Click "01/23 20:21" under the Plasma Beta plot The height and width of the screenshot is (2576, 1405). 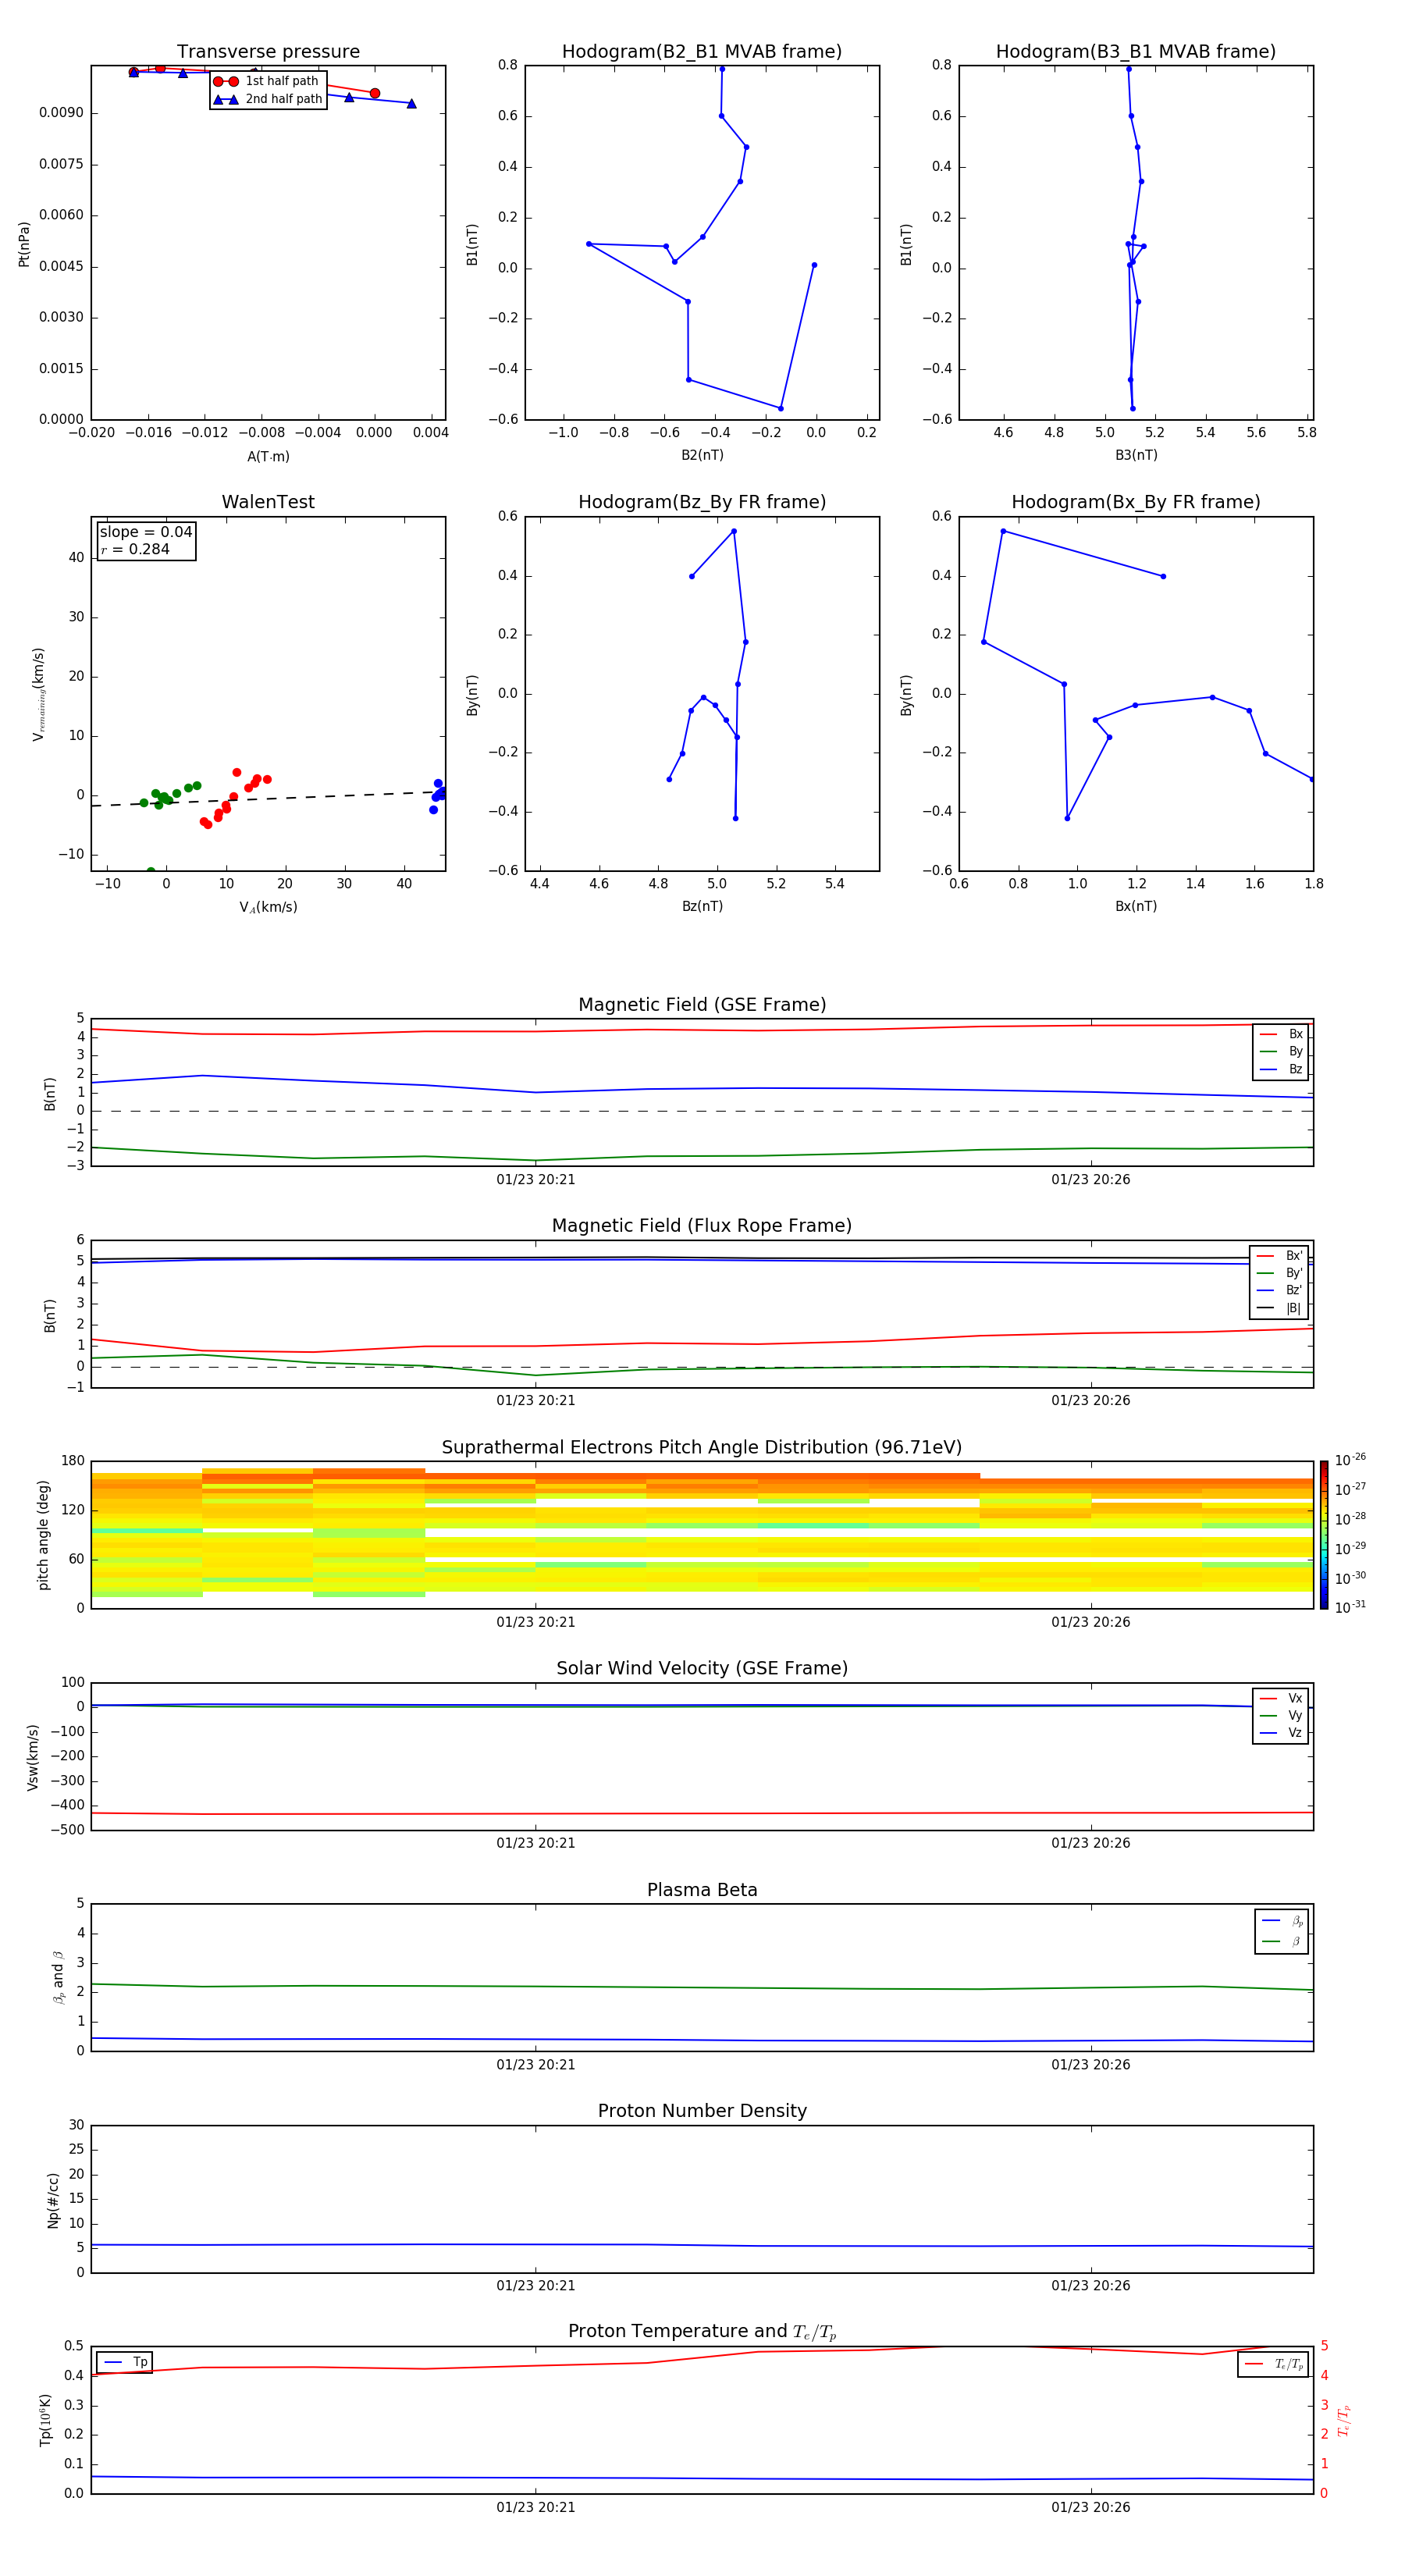(x=535, y=2065)
